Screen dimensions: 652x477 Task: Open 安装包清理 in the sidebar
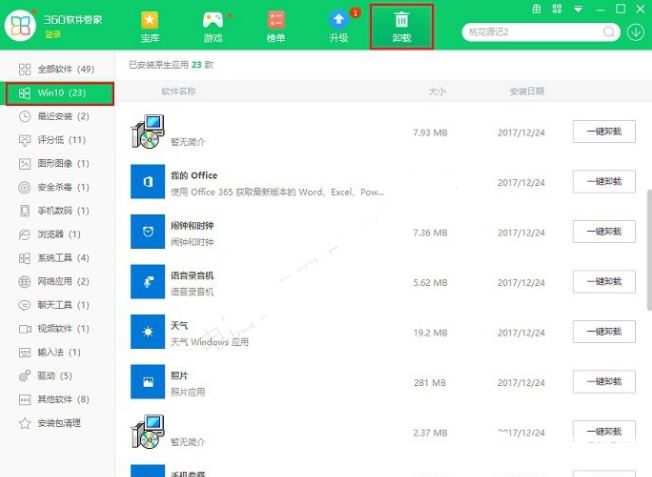point(57,423)
